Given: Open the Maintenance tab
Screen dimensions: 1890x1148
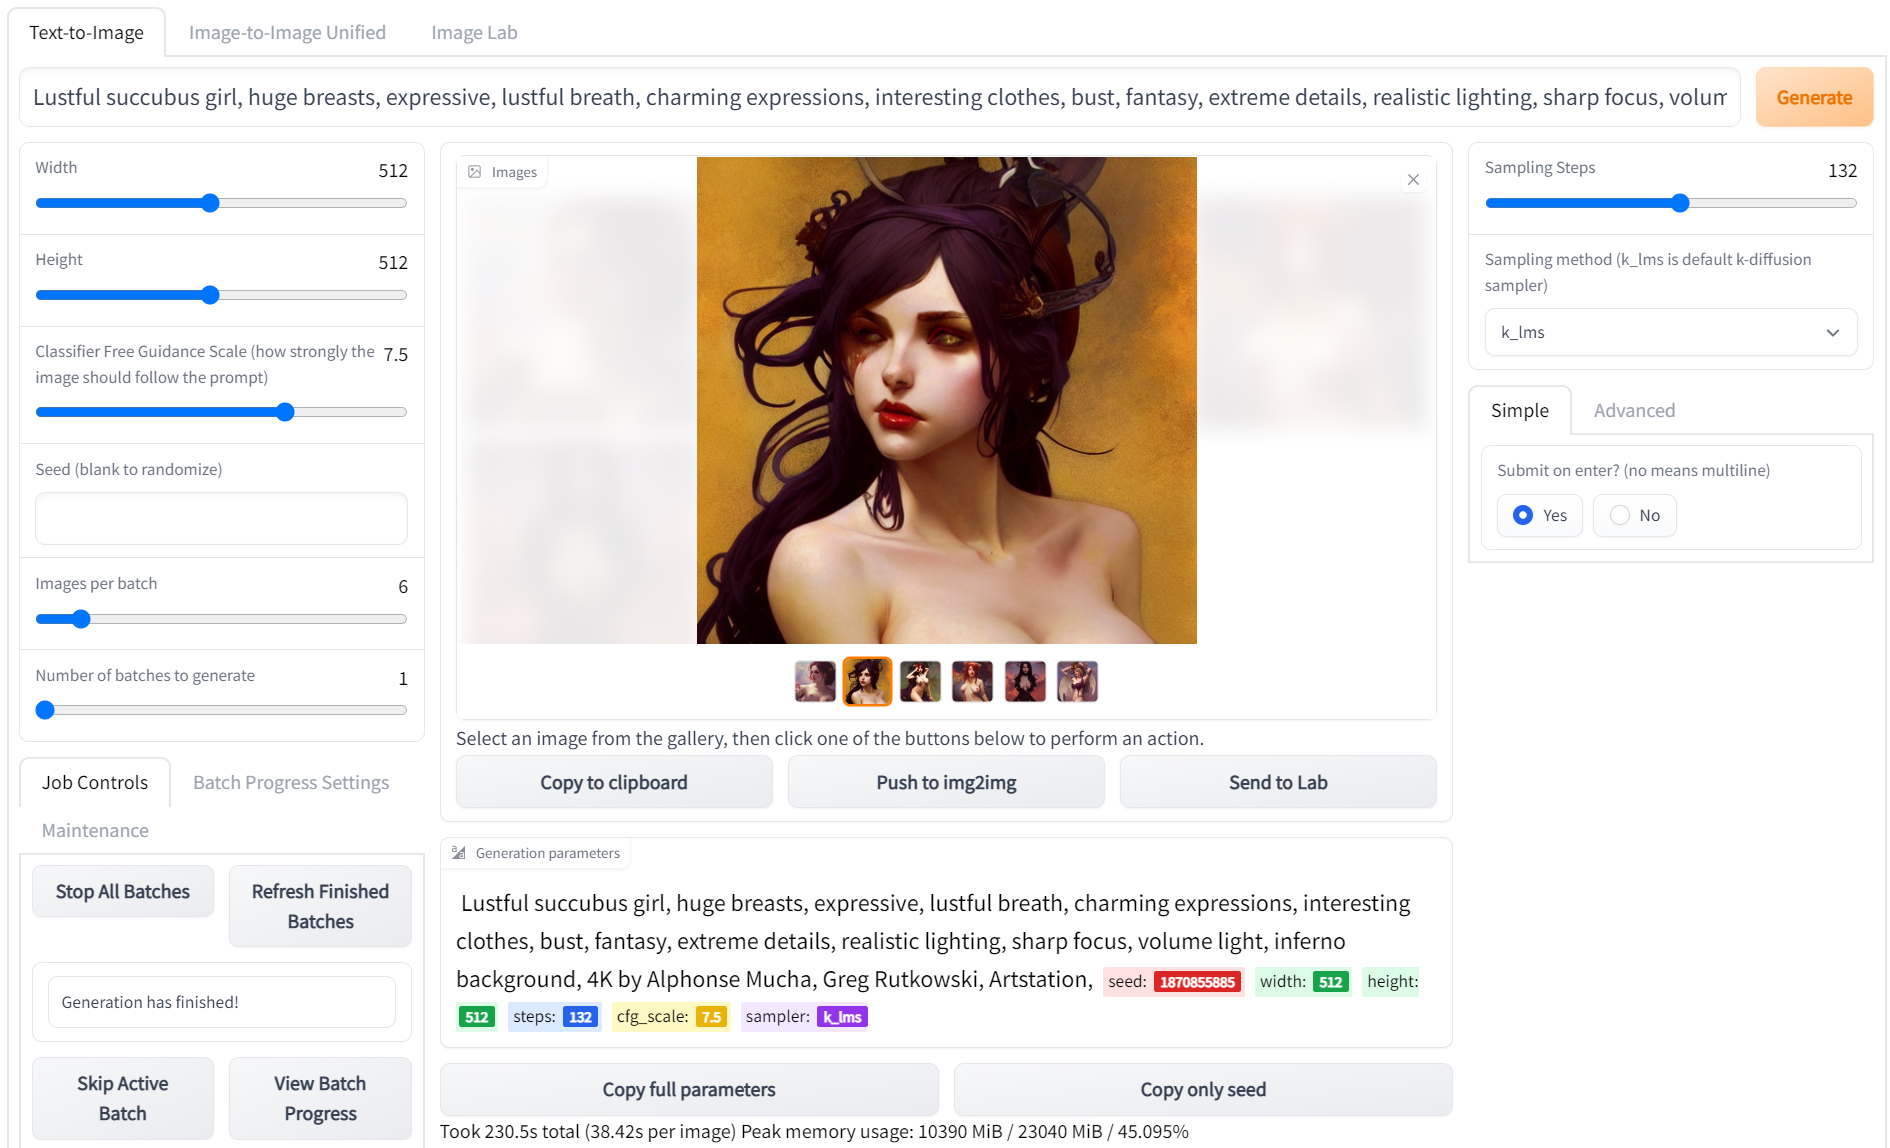Looking at the screenshot, I should (95, 830).
